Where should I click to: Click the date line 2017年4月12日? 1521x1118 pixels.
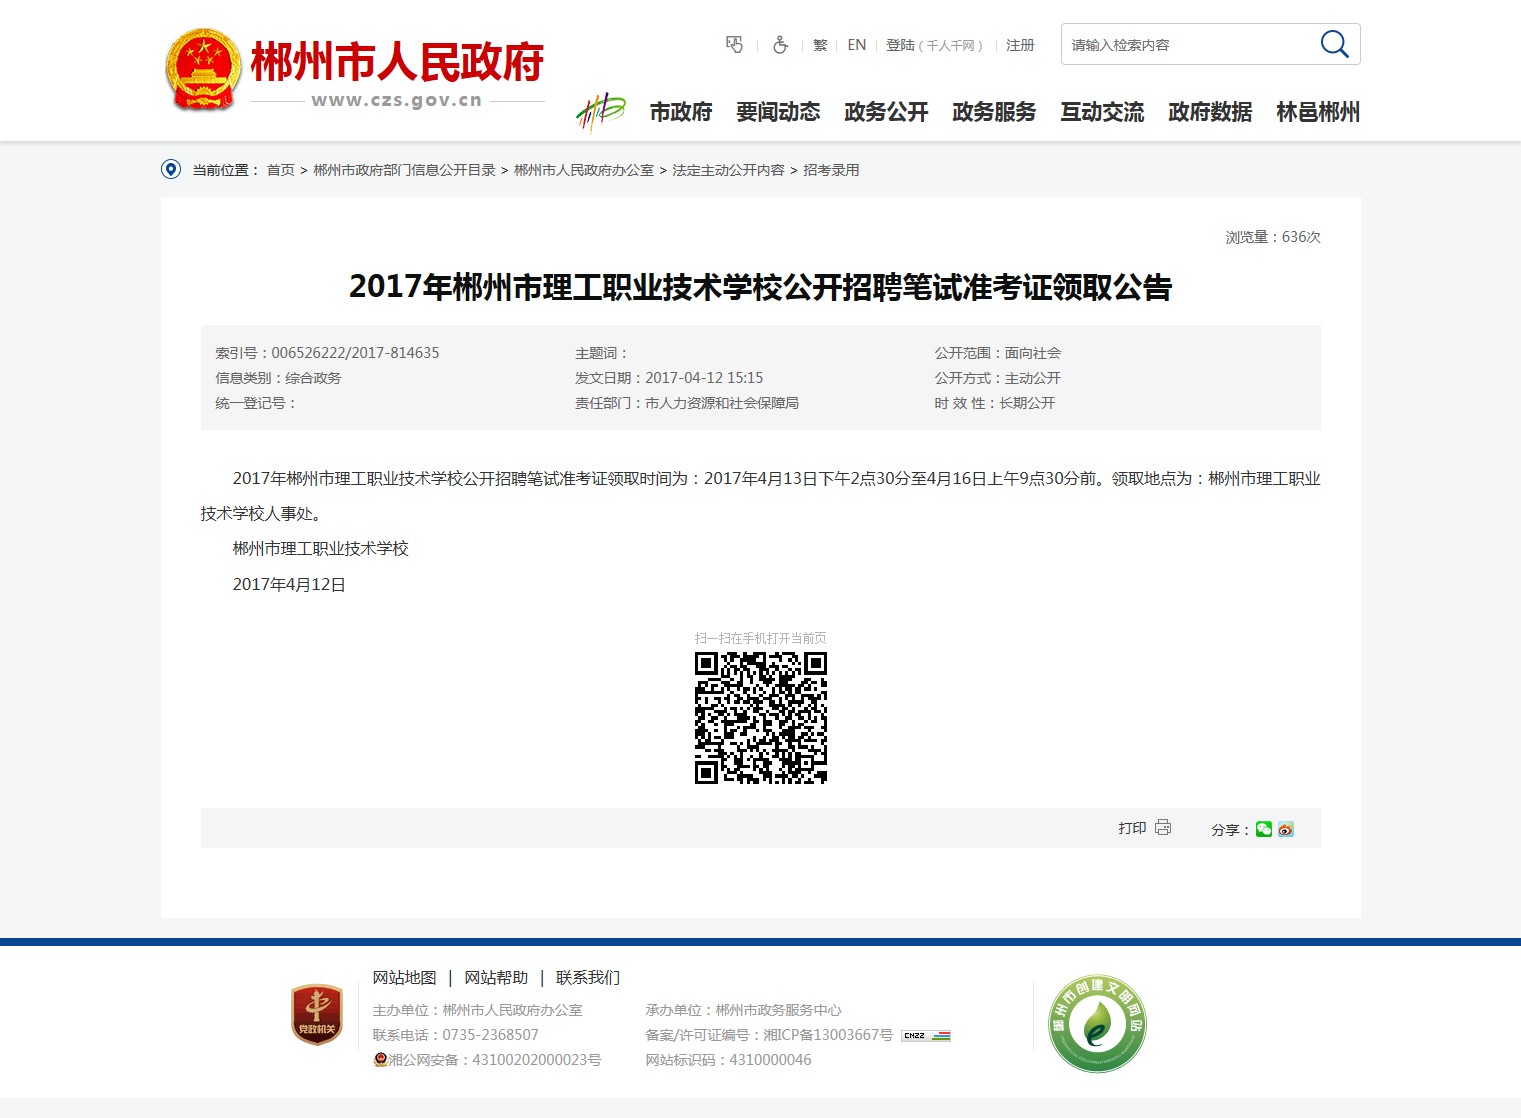289,585
